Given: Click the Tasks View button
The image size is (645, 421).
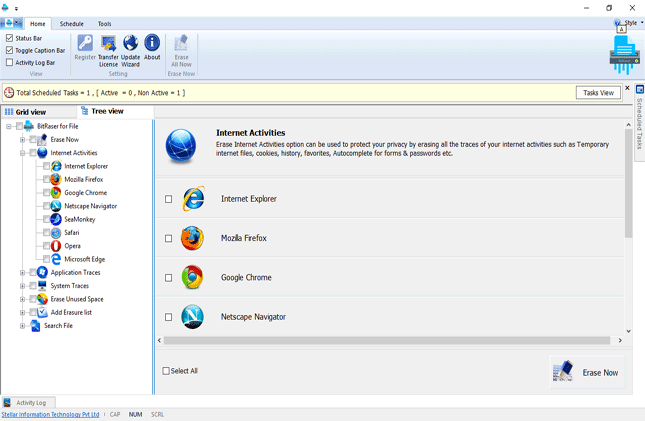Looking at the screenshot, I should (x=598, y=93).
